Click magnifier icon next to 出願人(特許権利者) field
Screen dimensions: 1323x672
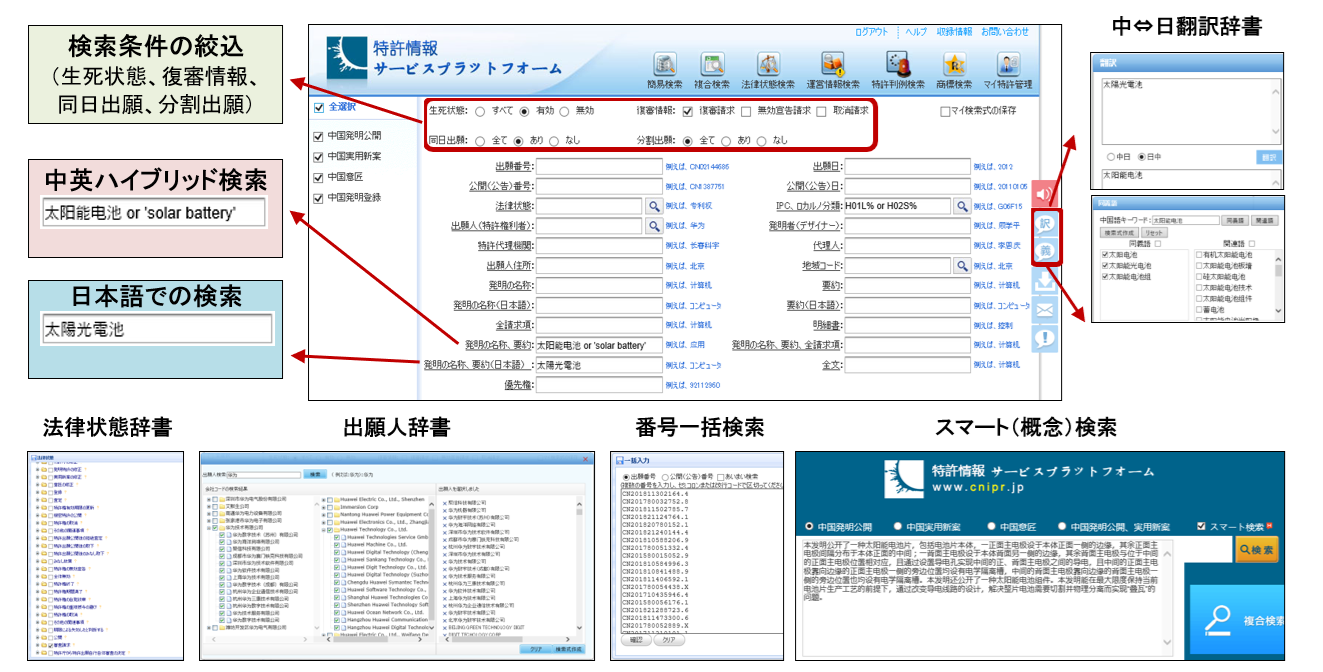coord(655,226)
